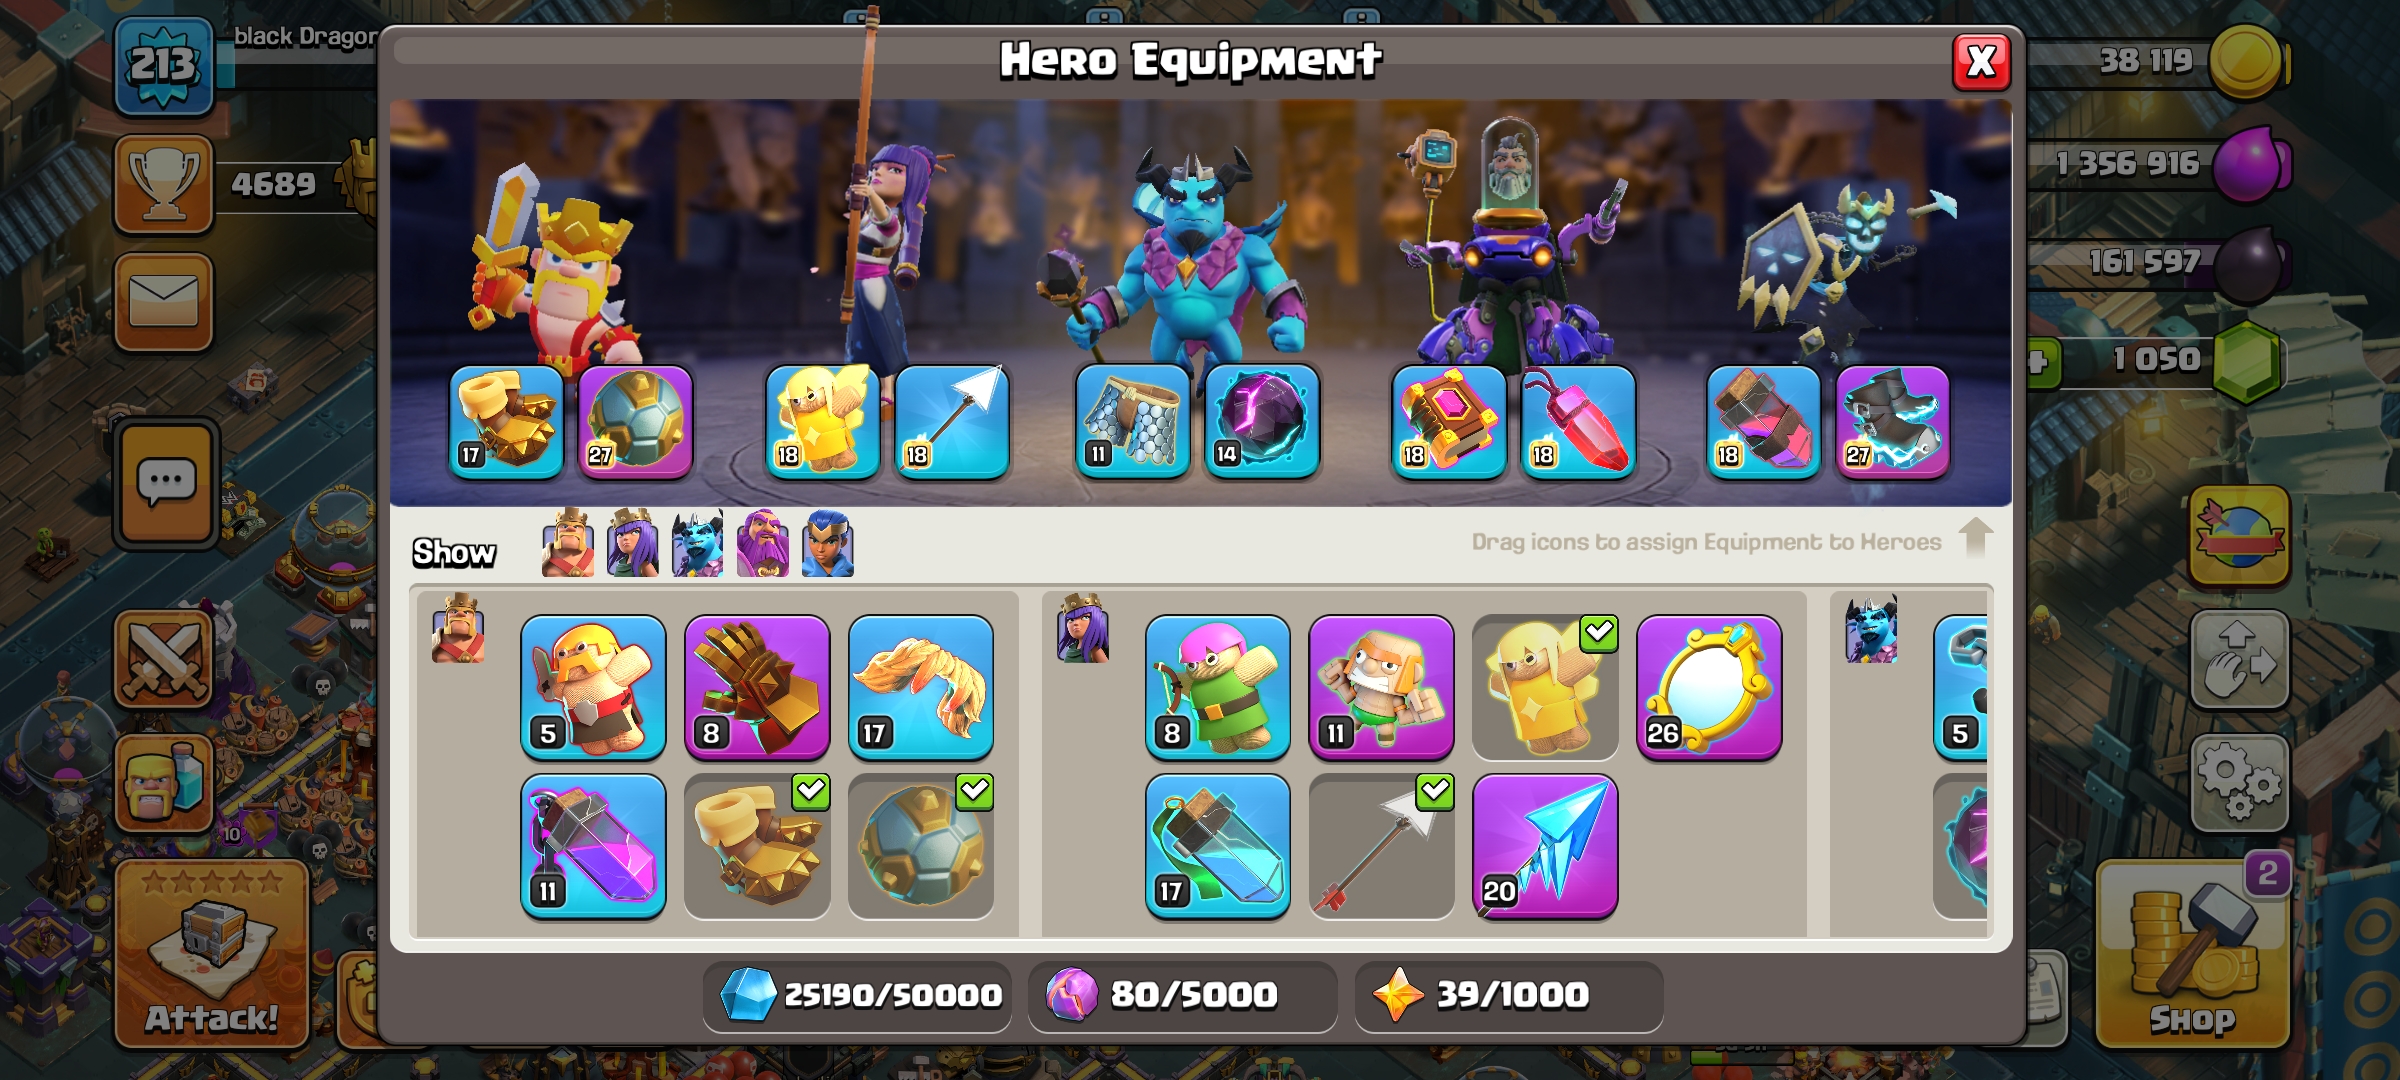Open the Barbarian King level 17 boots slot
The image size is (2400, 1080).
pyautogui.click(x=507, y=422)
